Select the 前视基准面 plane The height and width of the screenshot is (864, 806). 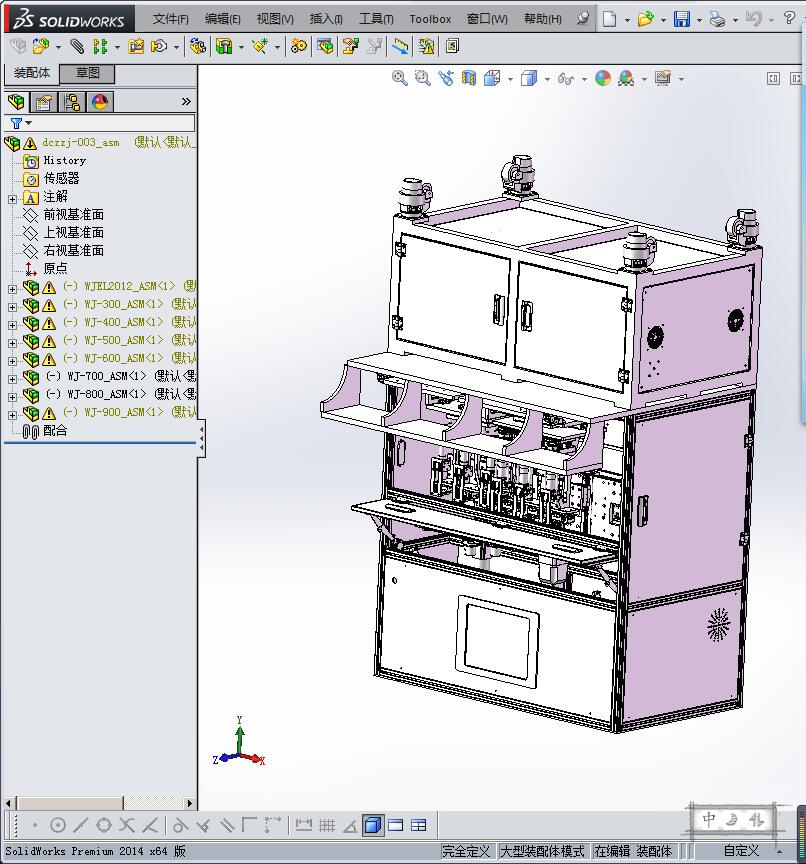(x=73, y=214)
